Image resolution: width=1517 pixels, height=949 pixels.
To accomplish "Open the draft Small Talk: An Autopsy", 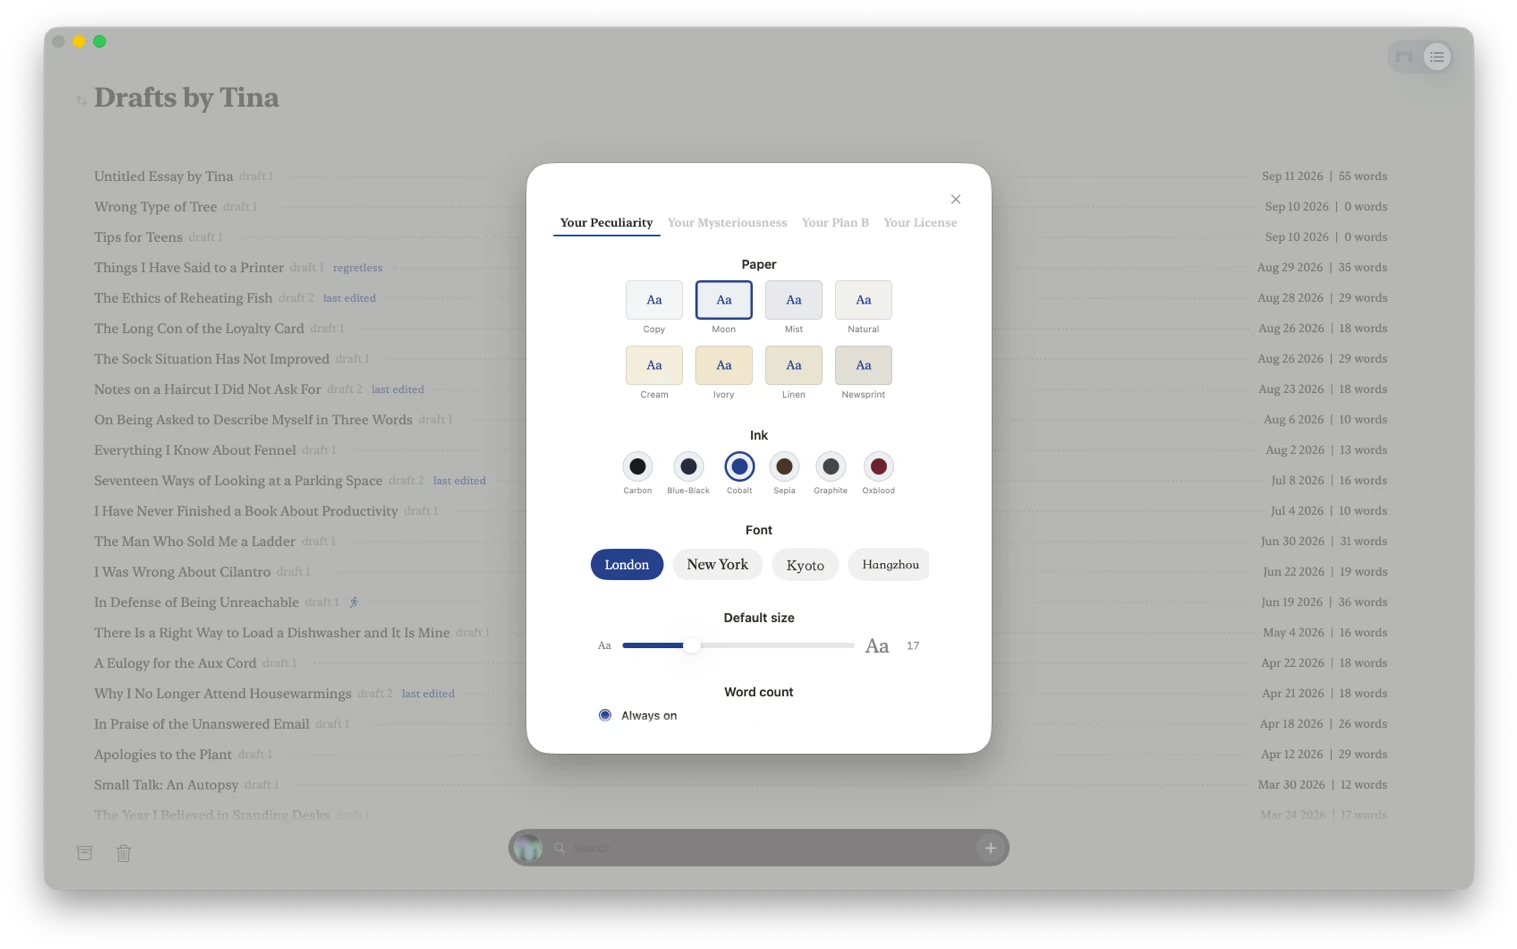I will (x=166, y=785).
